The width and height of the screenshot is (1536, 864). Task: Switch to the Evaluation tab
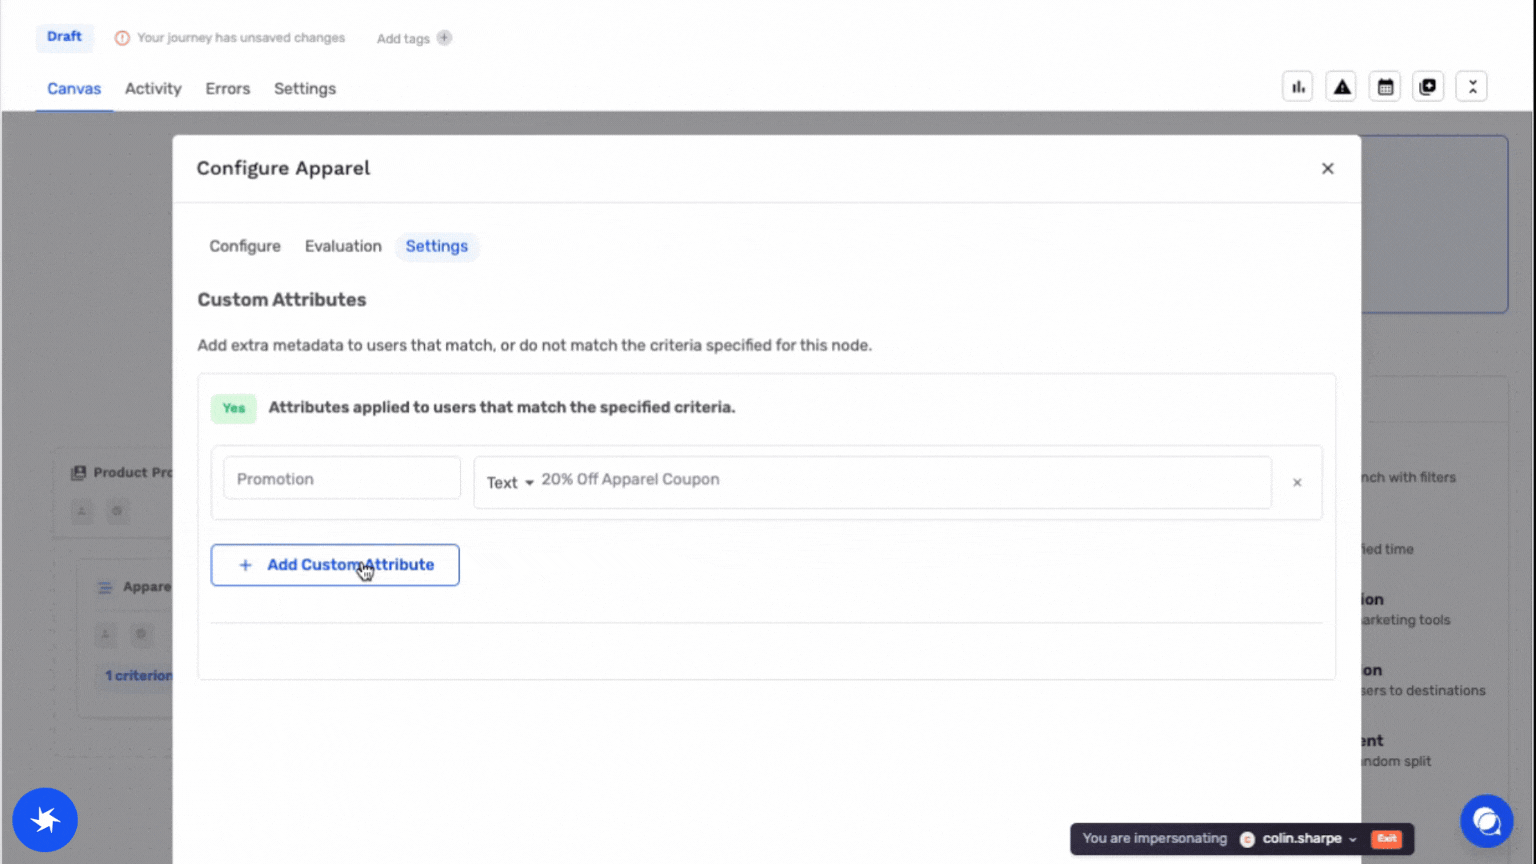coord(343,246)
